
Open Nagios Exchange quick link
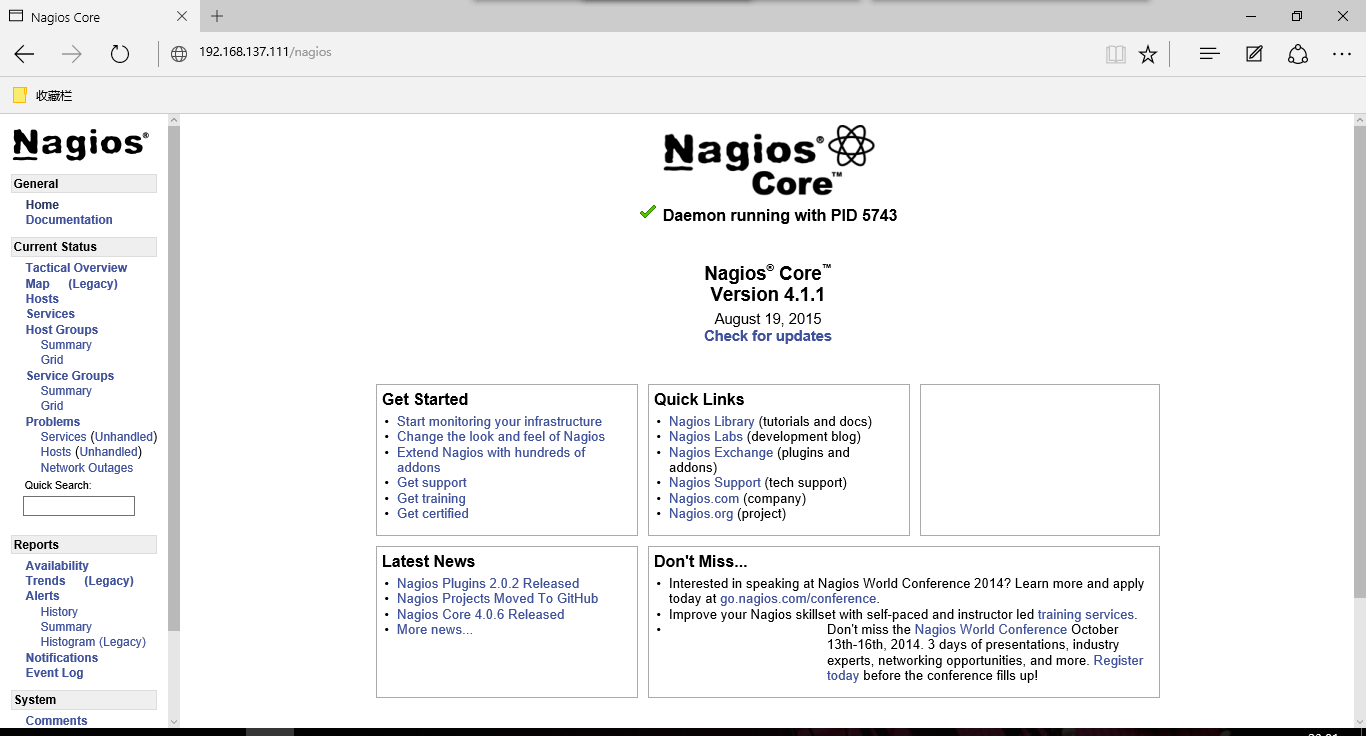tap(721, 453)
